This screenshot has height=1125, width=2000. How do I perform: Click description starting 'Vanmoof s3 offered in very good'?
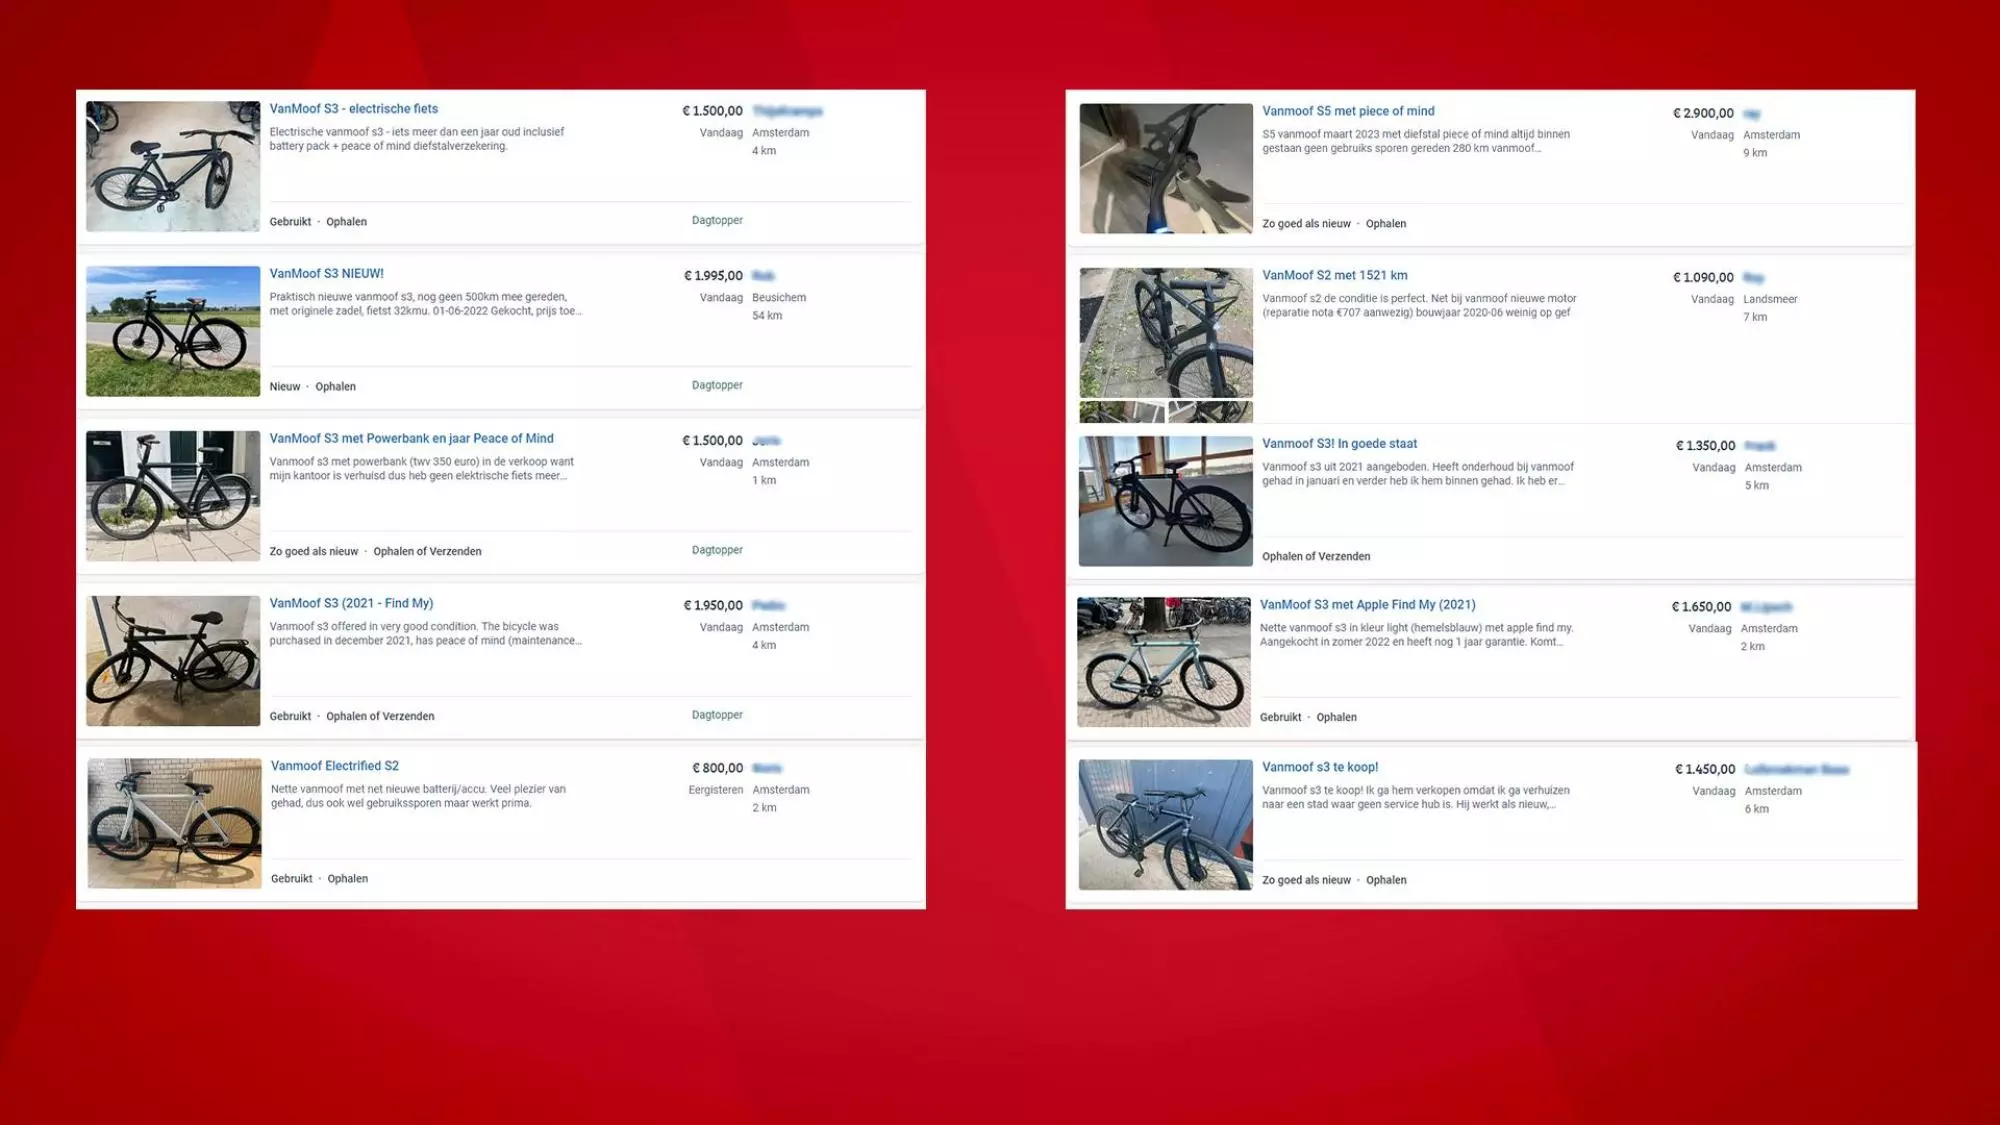425,634
